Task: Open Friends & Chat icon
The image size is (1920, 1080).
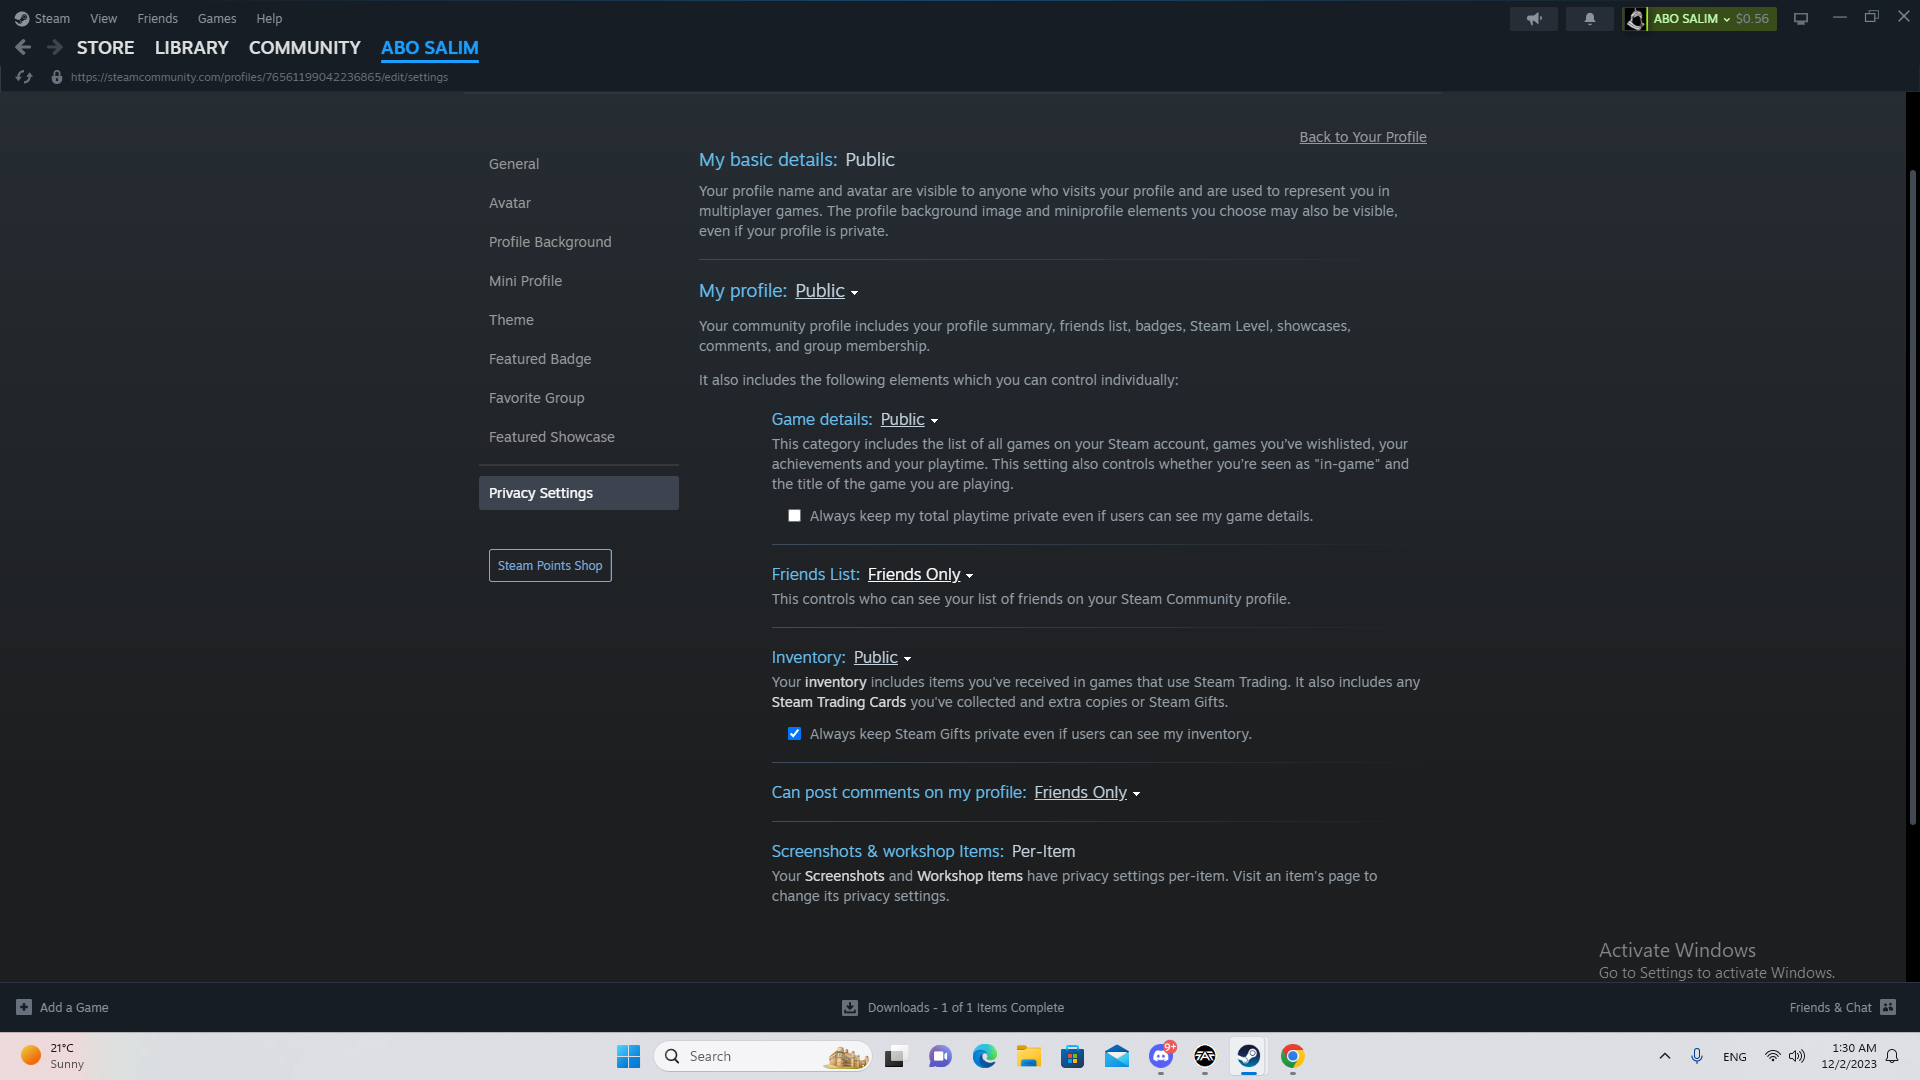Action: click(1888, 1007)
